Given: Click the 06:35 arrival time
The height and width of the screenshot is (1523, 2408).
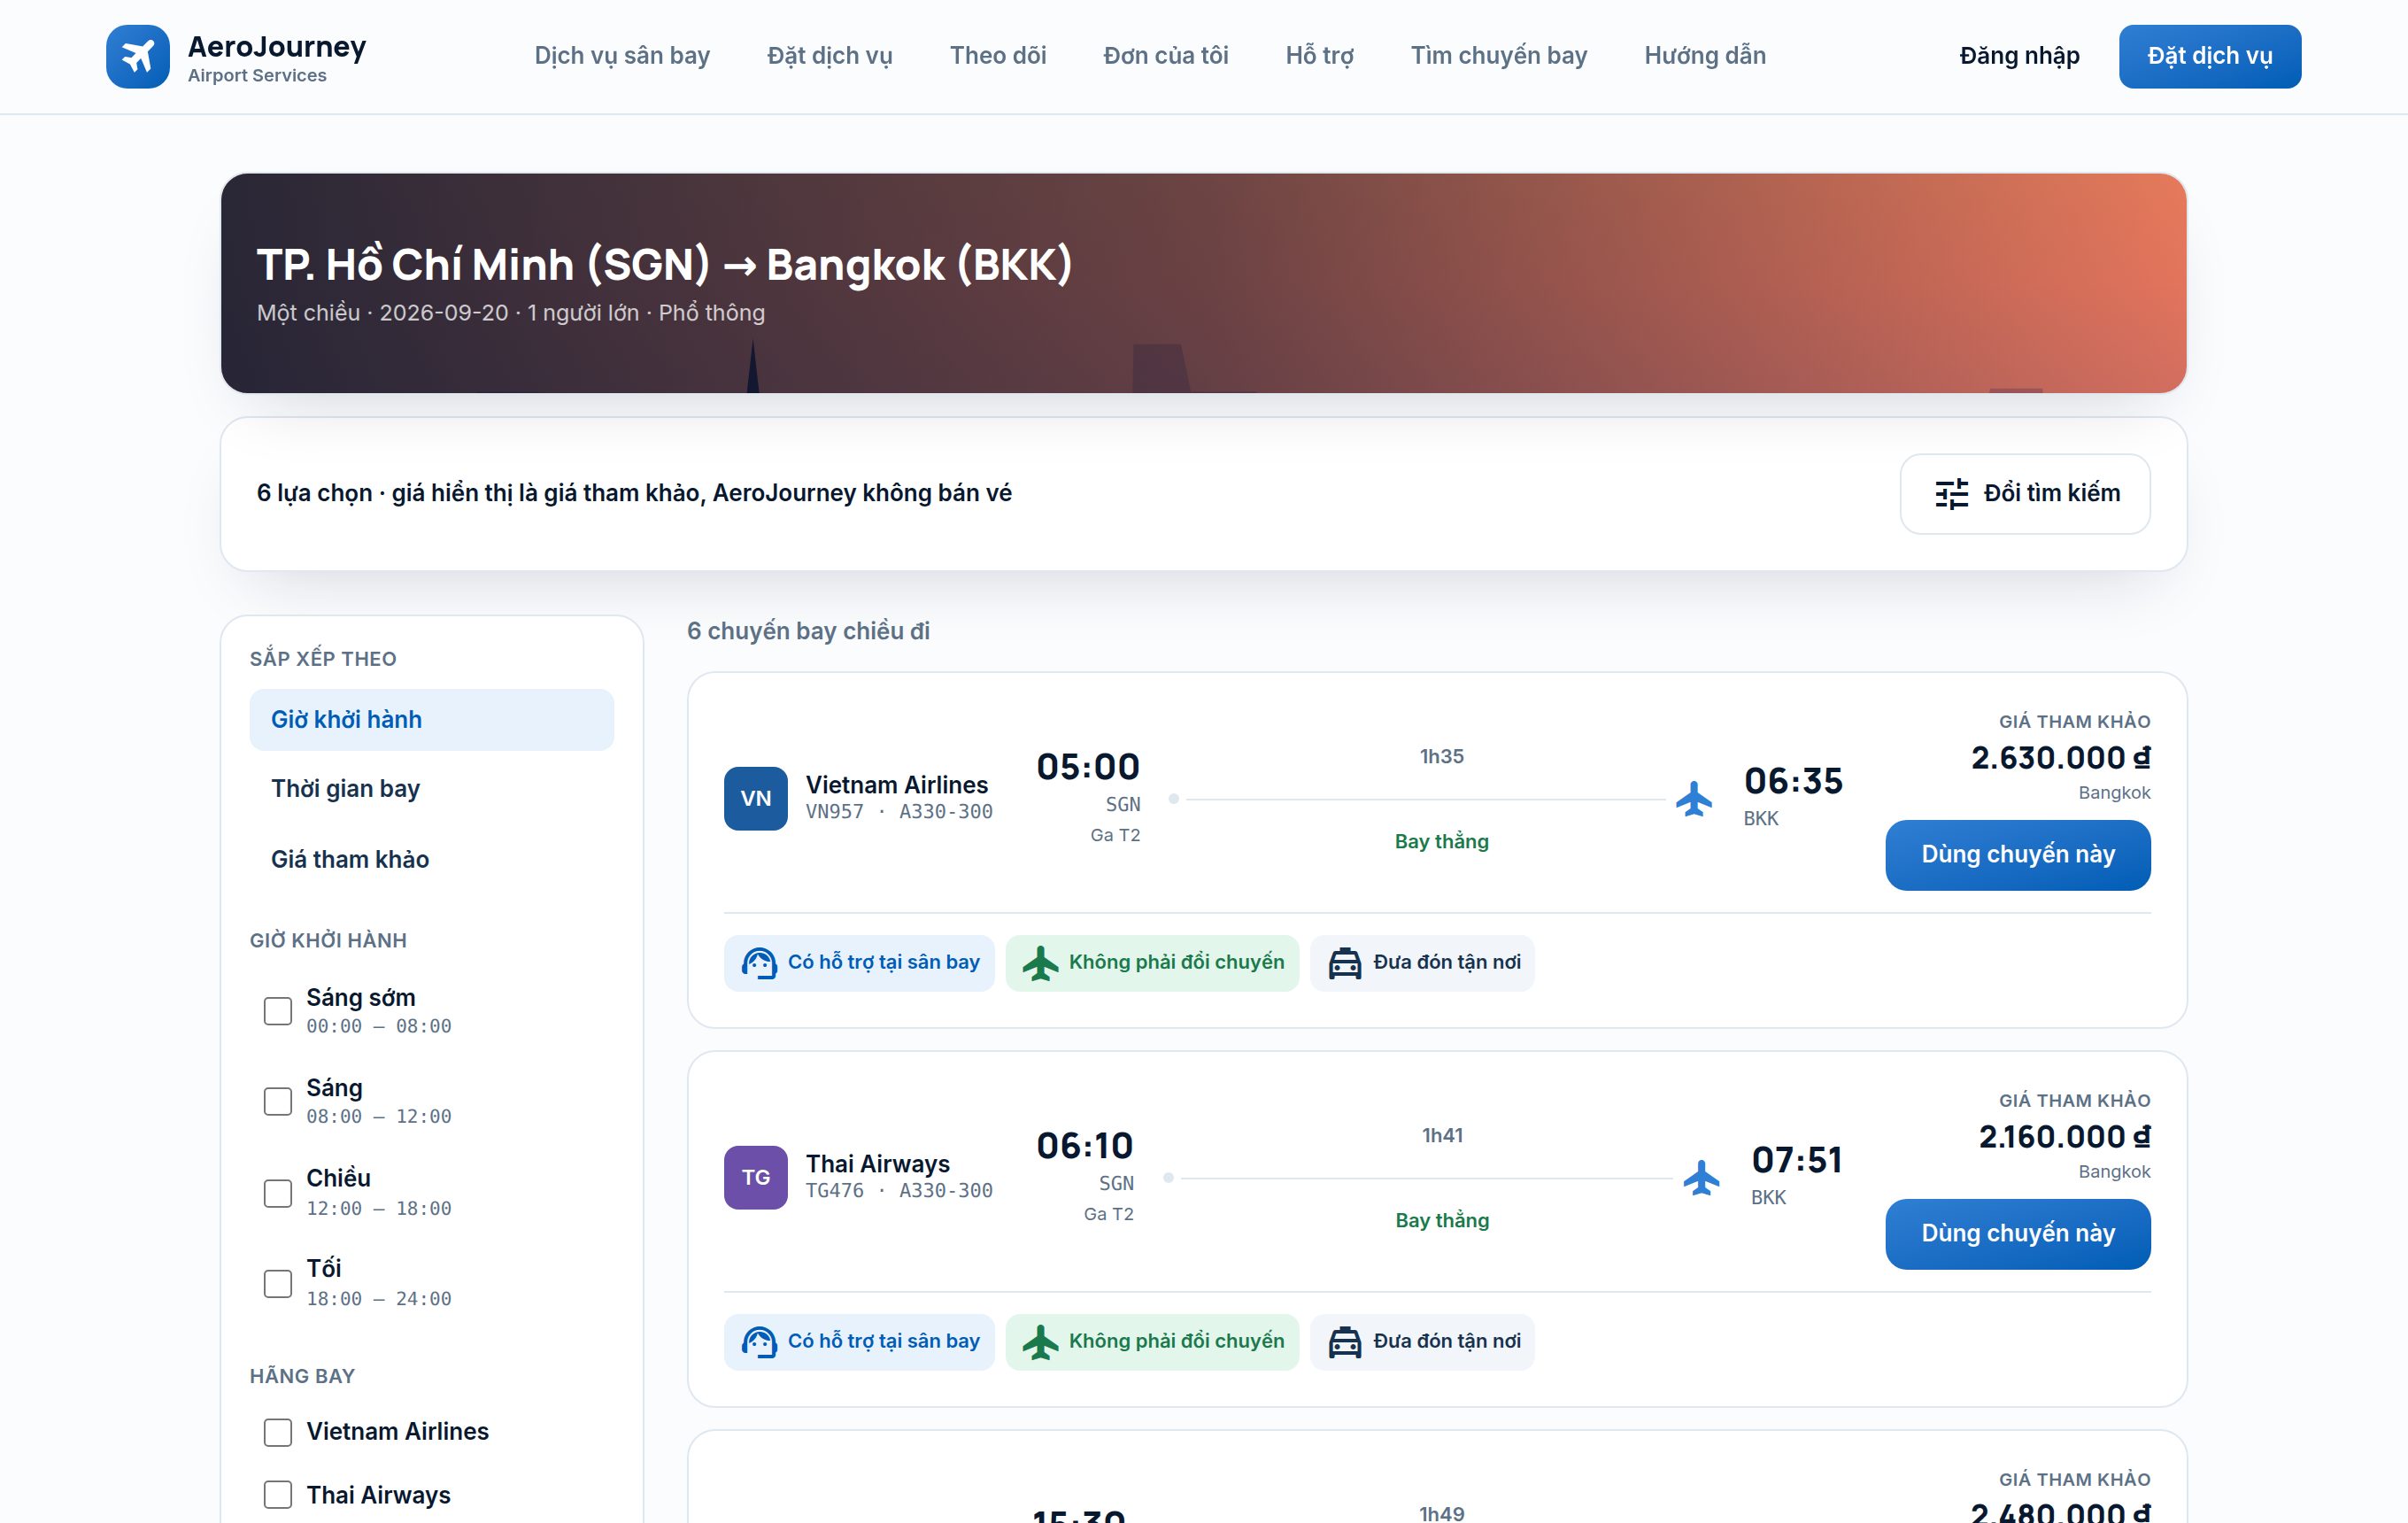Looking at the screenshot, I should [x=1793, y=781].
